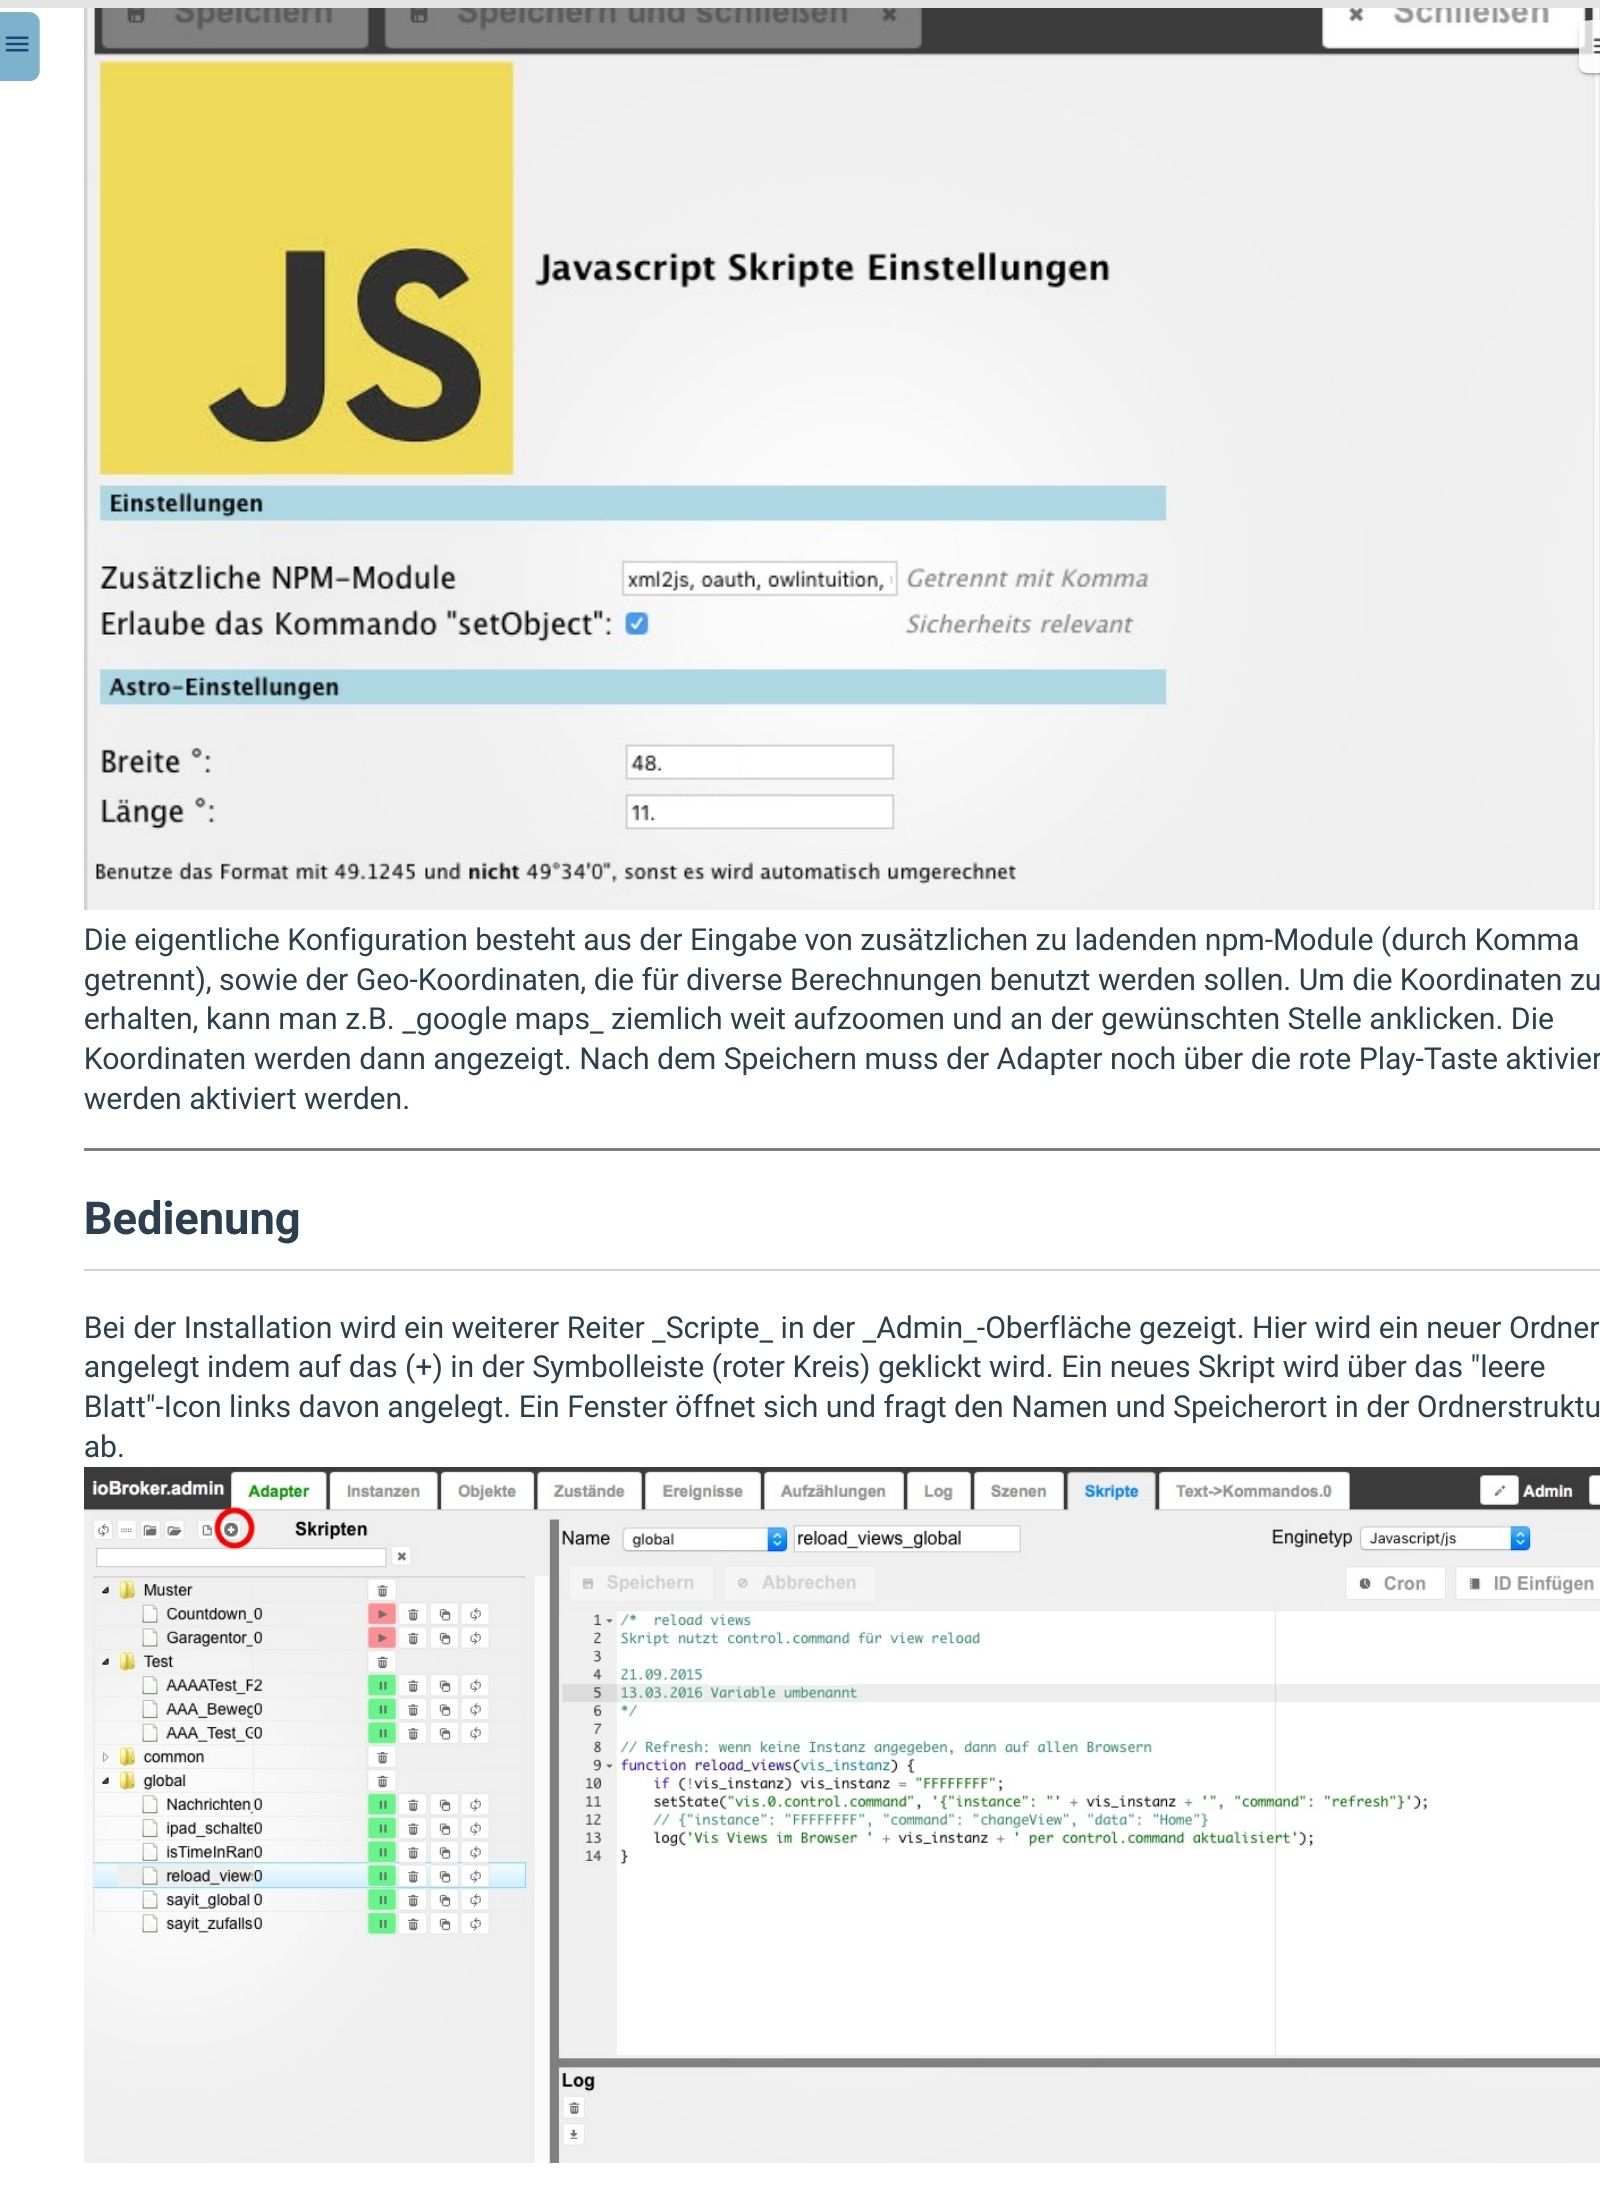Image resolution: width=1600 pixels, height=2199 pixels.
Task: Open the Aufzählungen tab
Action: [833, 1492]
